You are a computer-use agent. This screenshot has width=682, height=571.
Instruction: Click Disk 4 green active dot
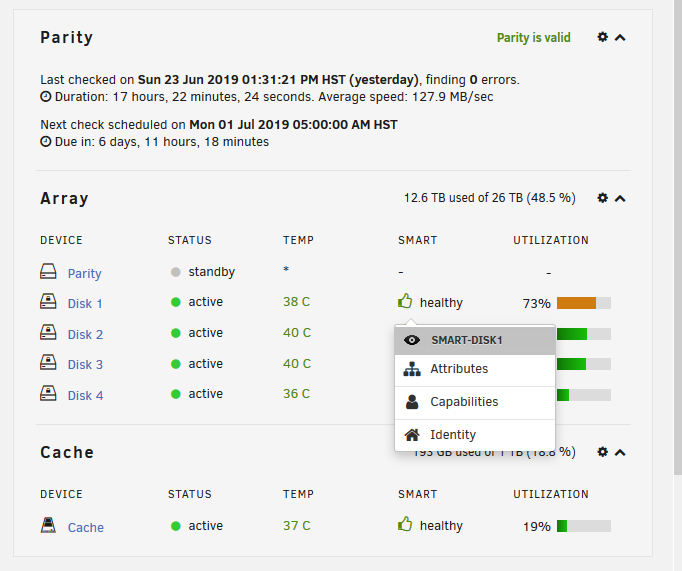(x=176, y=394)
